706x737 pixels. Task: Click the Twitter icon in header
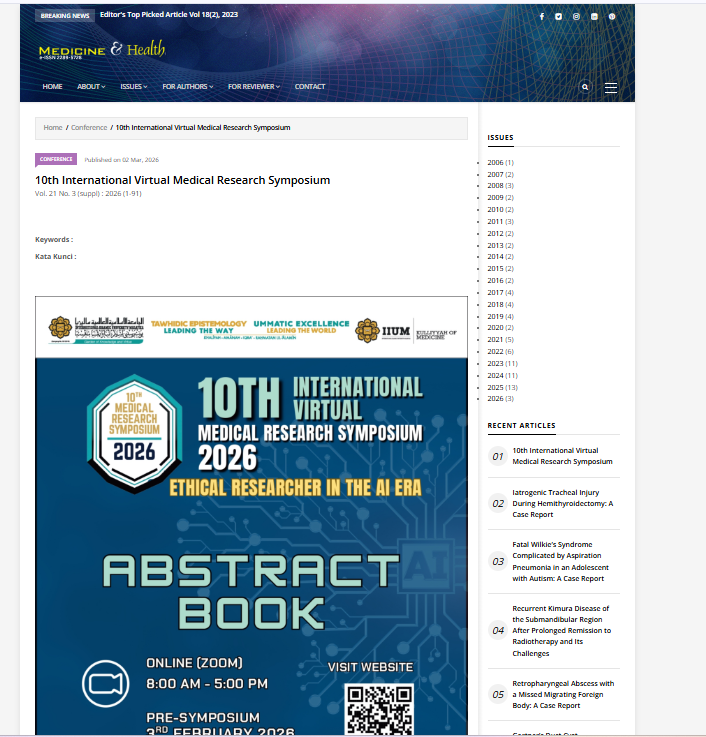(559, 16)
